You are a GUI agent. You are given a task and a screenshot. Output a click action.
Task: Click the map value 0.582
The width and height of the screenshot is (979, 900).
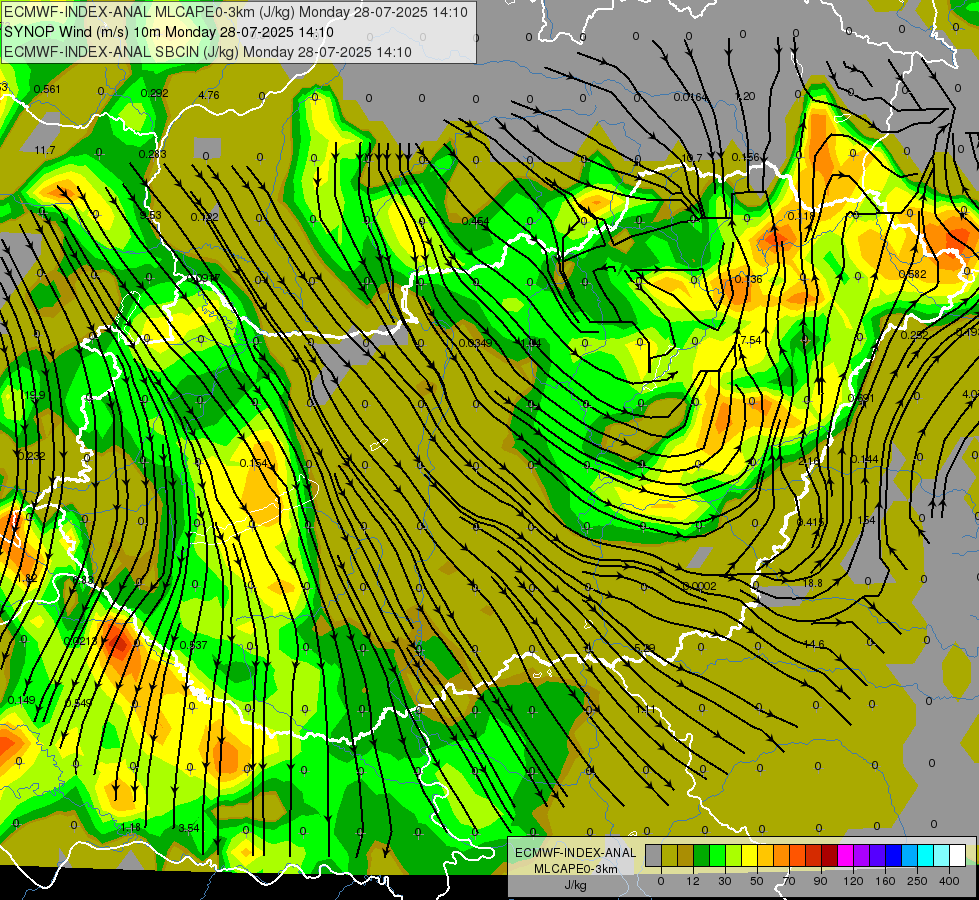(x=912, y=274)
